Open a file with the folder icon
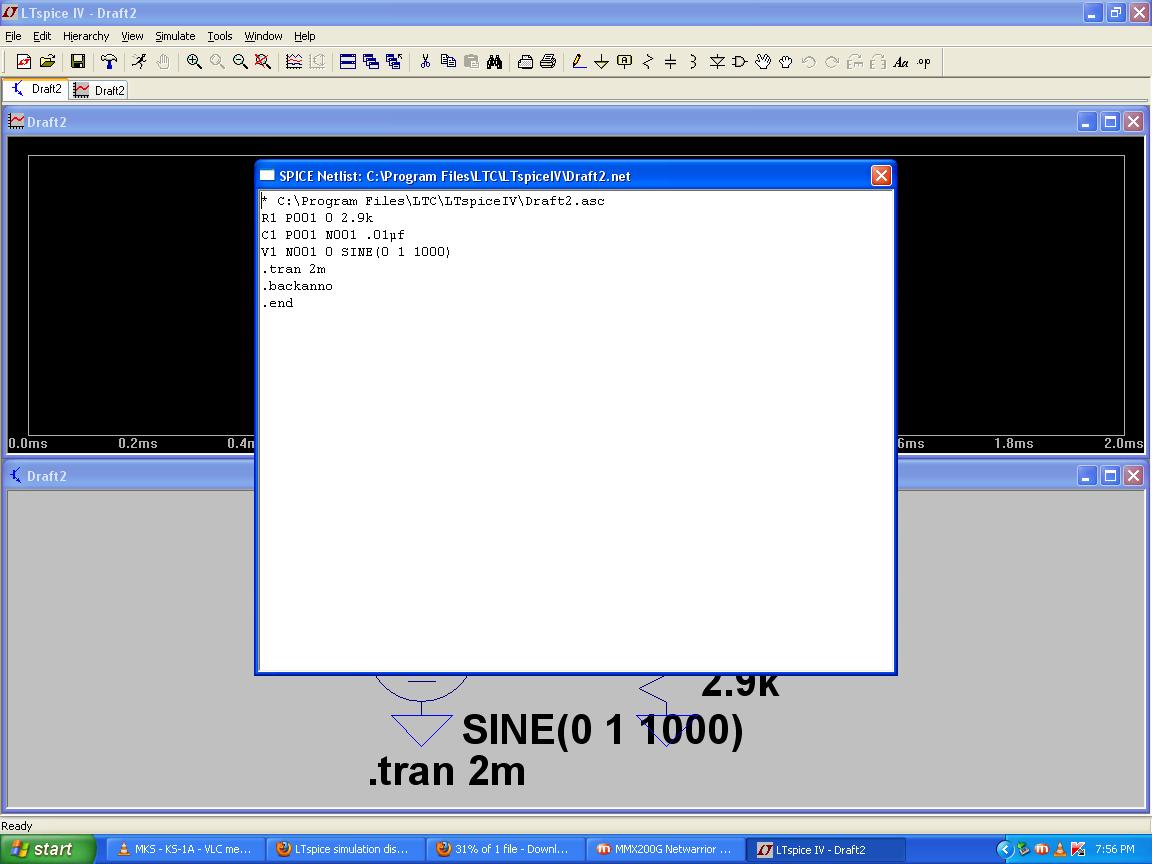 point(47,62)
